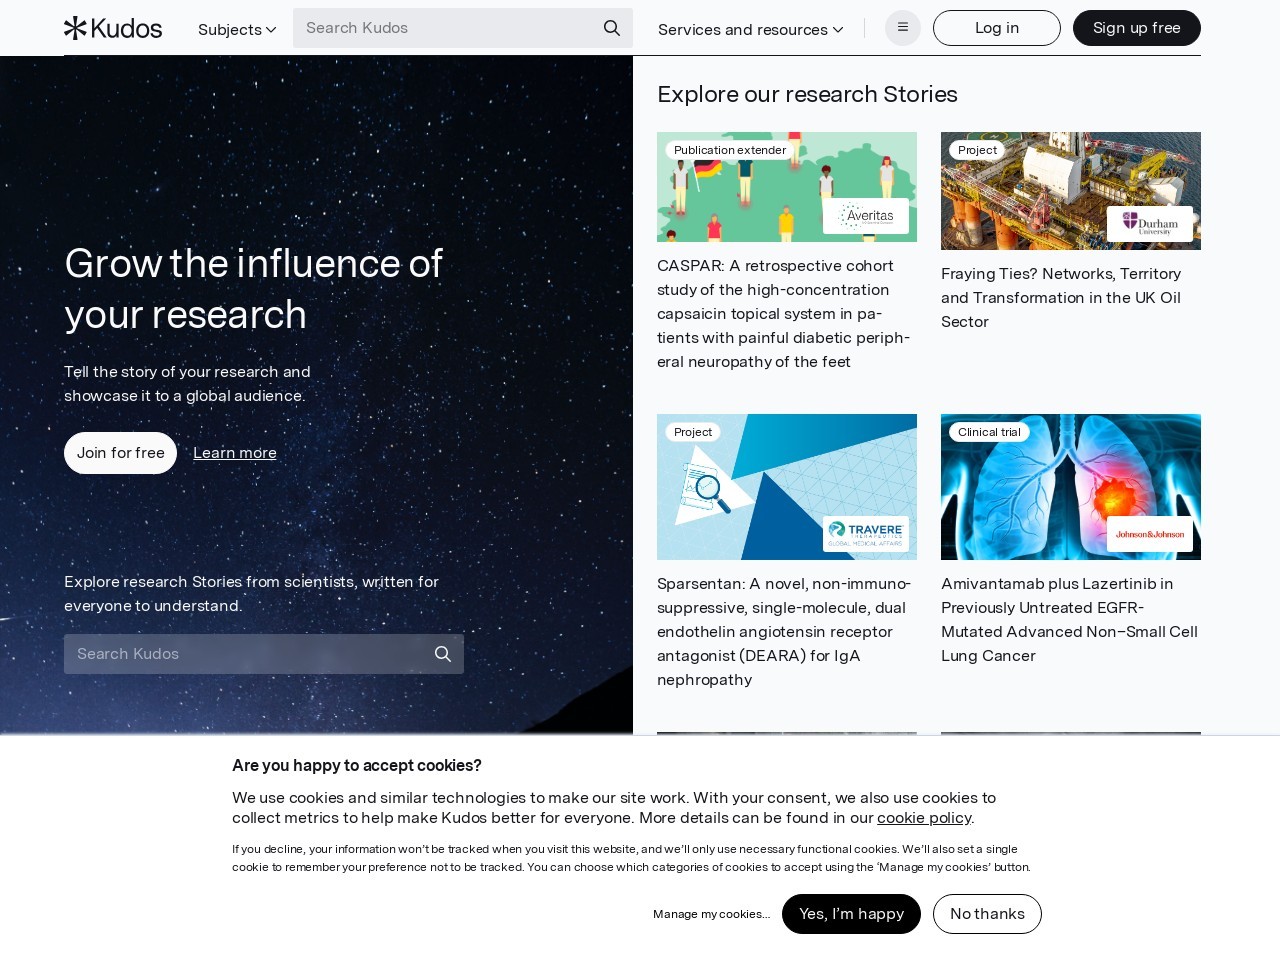Click Join for free button
1280x960 pixels.
pyautogui.click(x=121, y=453)
